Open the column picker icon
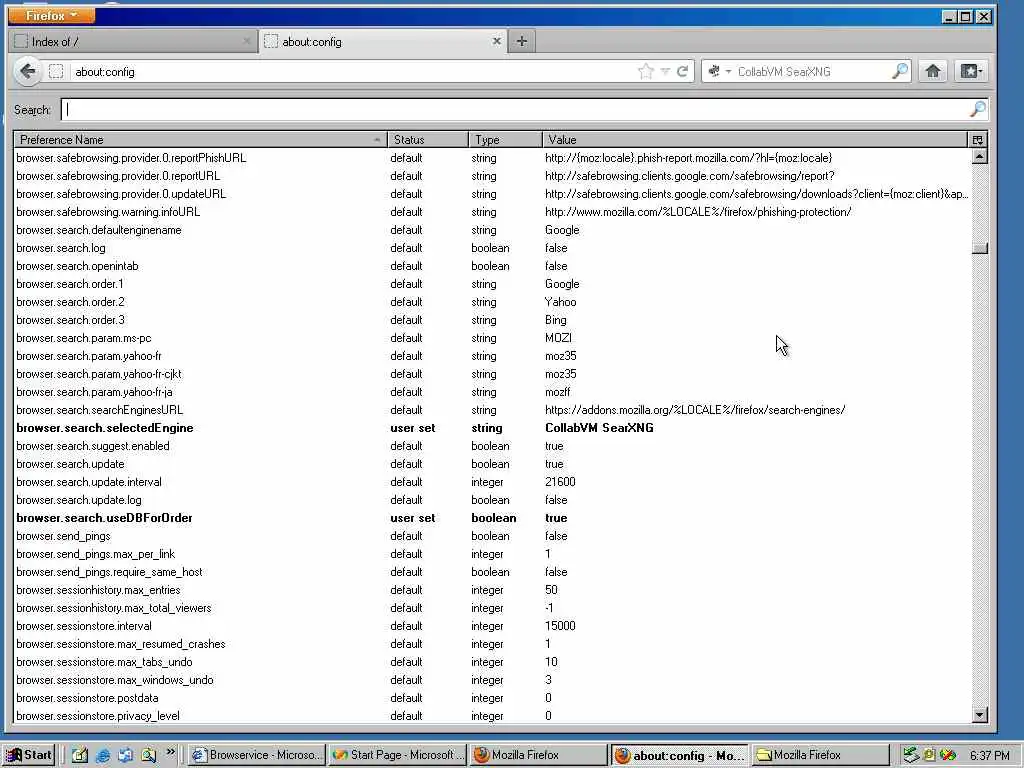This screenshot has width=1024, height=768. (x=978, y=140)
